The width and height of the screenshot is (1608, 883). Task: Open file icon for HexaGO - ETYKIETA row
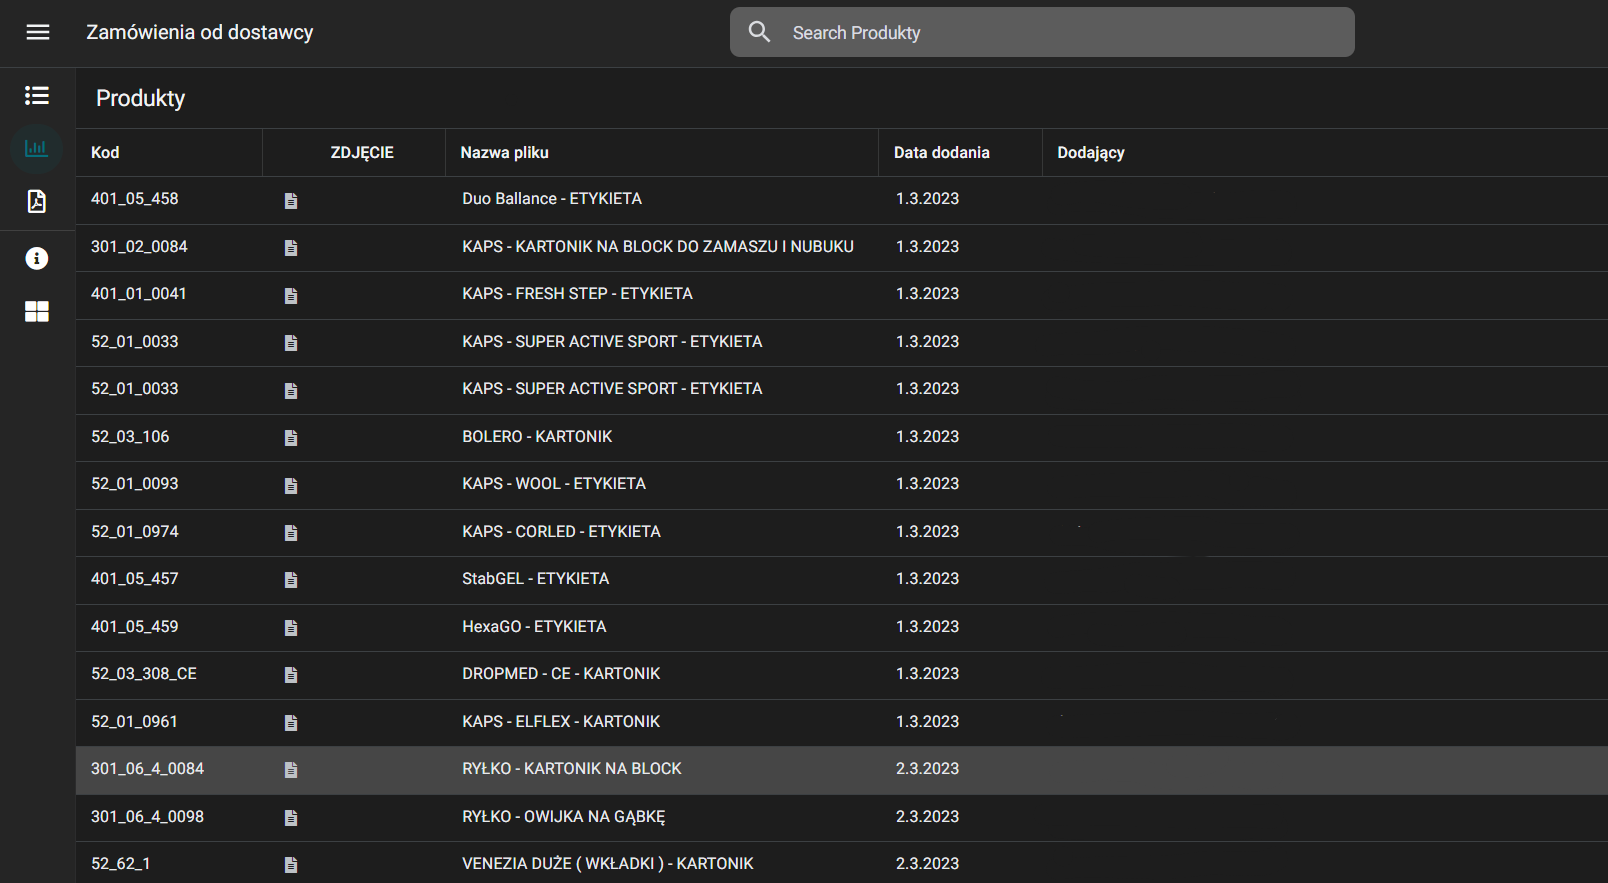point(291,628)
